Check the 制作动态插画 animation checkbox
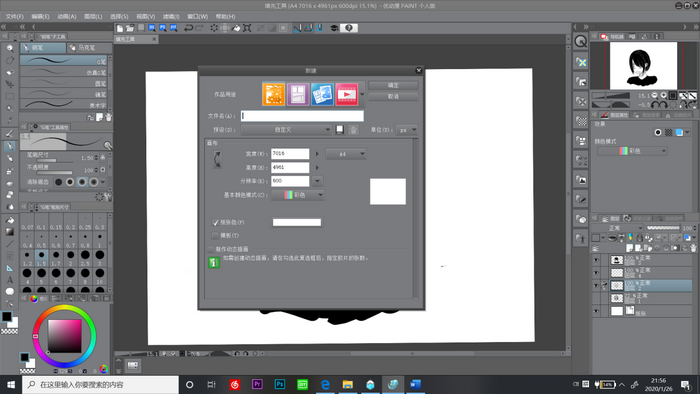The width and height of the screenshot is (700, 394). pyautogui.click(x=211, y=249)
